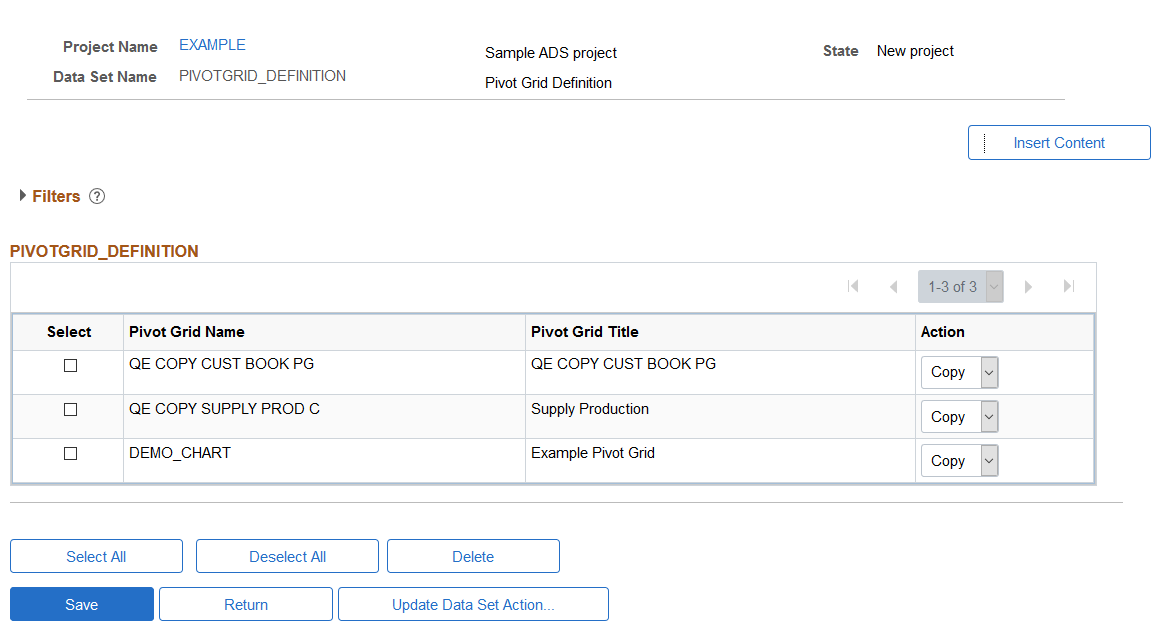This screenshot has width=1172, height=628.
Task: Save the project data set
Action: (x=81, y=604)
